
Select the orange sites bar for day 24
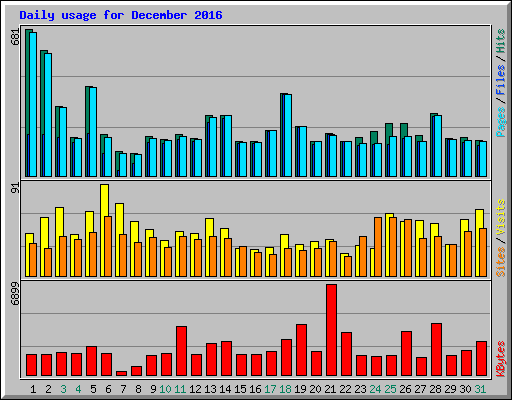[378, 247]
